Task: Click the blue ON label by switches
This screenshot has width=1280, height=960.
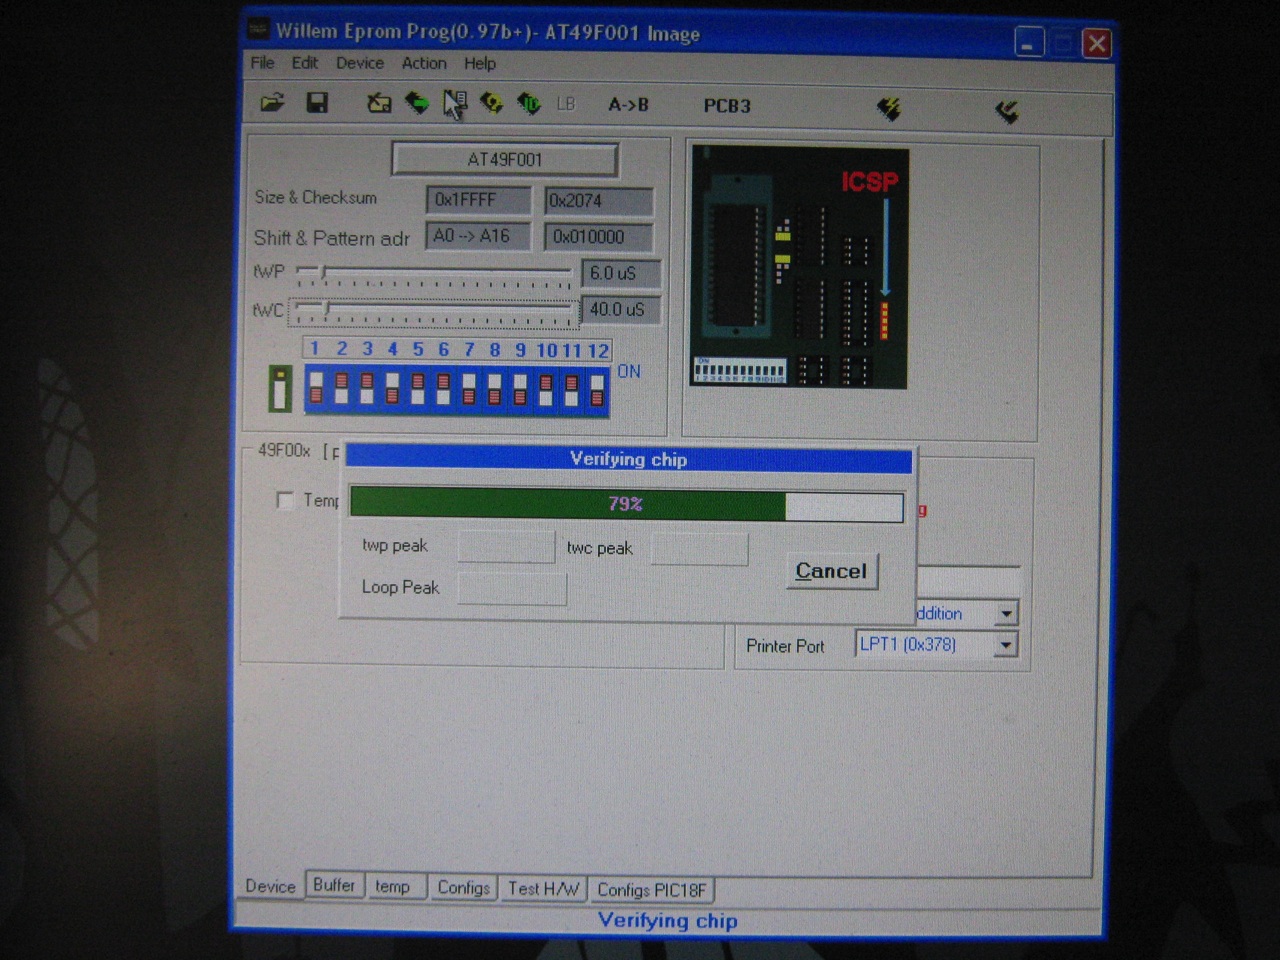Action: tap(628, 371)
